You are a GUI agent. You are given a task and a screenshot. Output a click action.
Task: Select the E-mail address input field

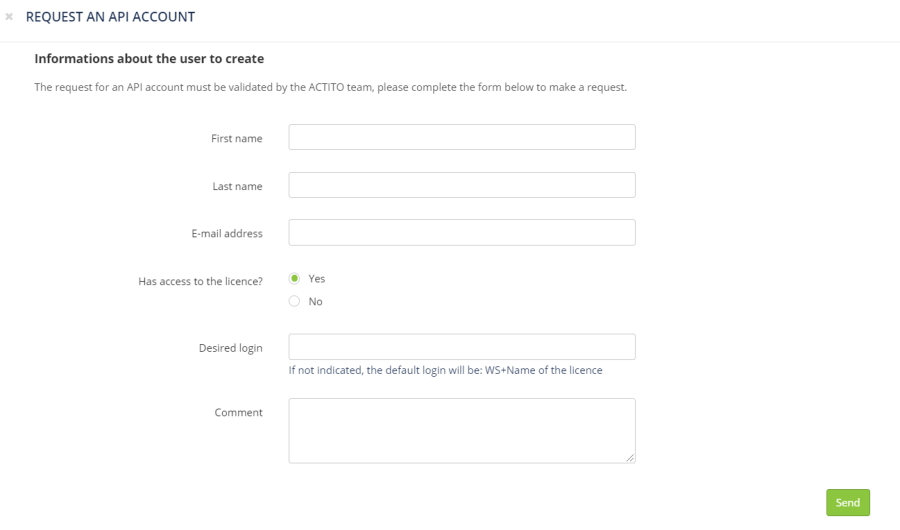[x=461, y=232]
